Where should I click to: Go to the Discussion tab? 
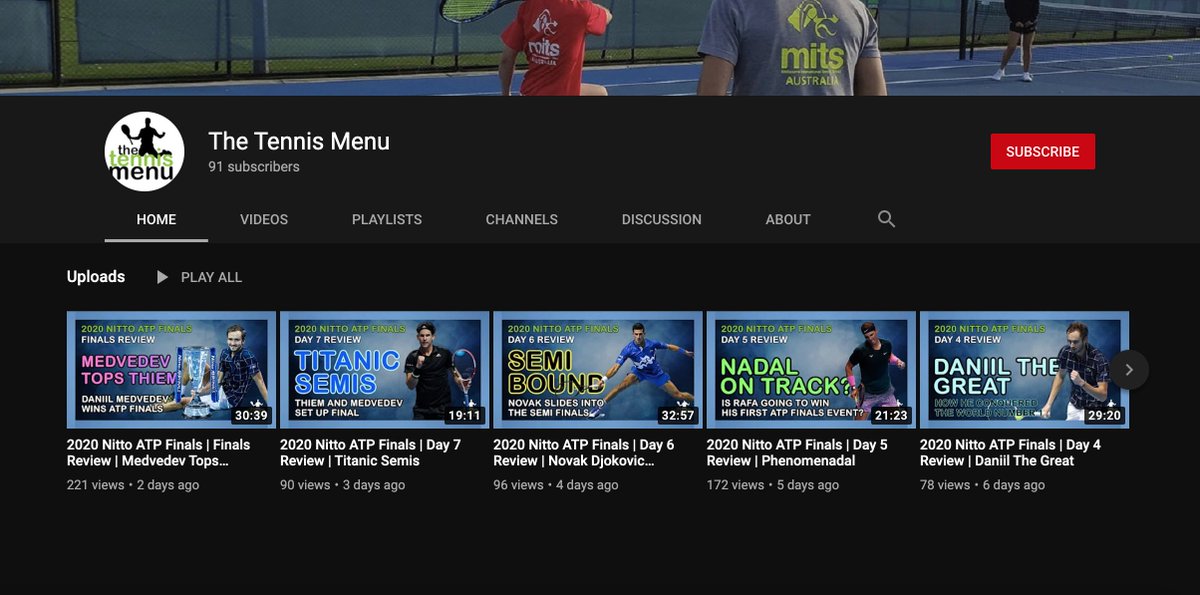click(x=662, y=220)
